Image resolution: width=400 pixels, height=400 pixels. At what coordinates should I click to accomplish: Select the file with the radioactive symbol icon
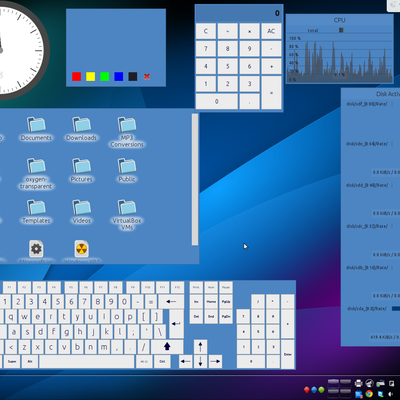click(81, 249)
